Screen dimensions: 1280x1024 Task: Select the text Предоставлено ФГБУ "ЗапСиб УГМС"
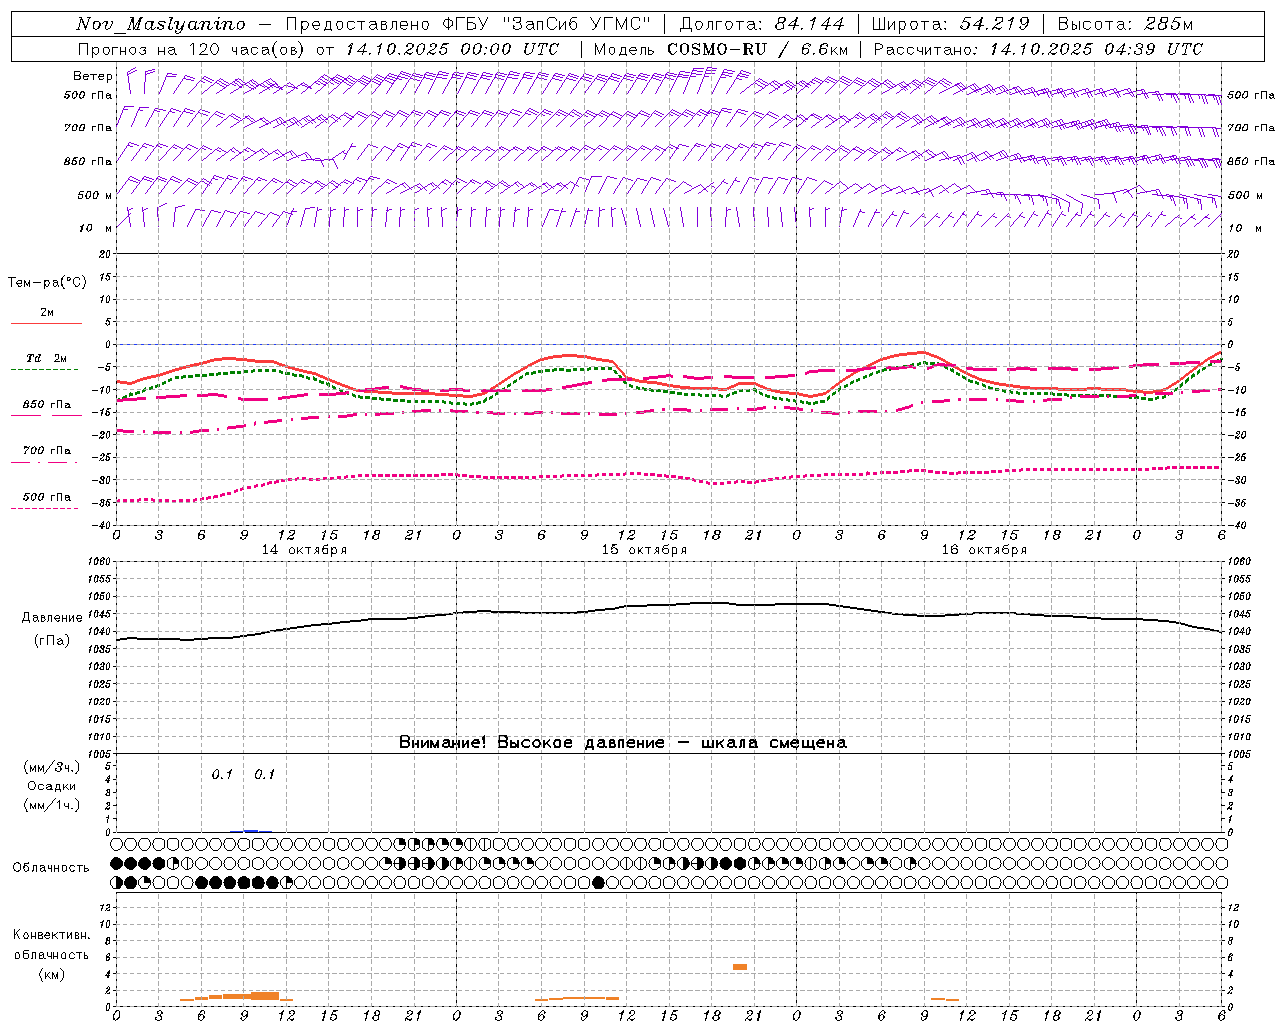[469, 24]
